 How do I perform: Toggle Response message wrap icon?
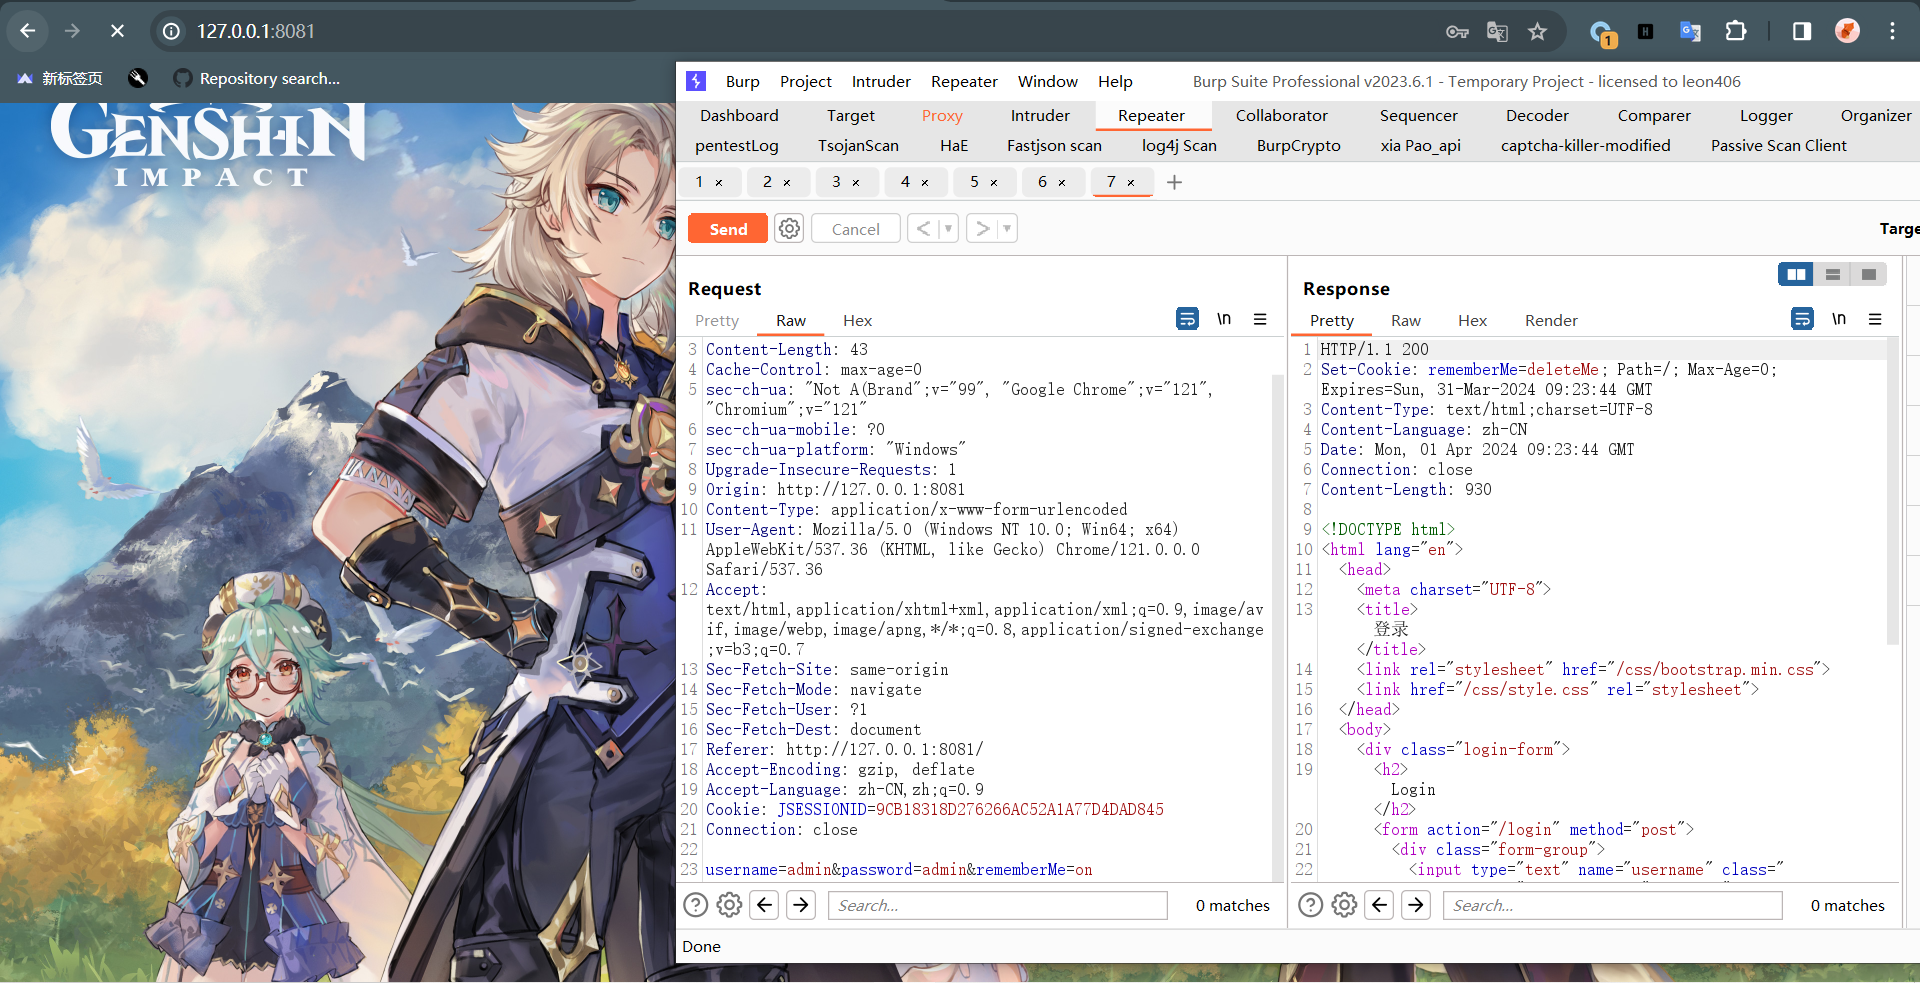(1802, 319)
